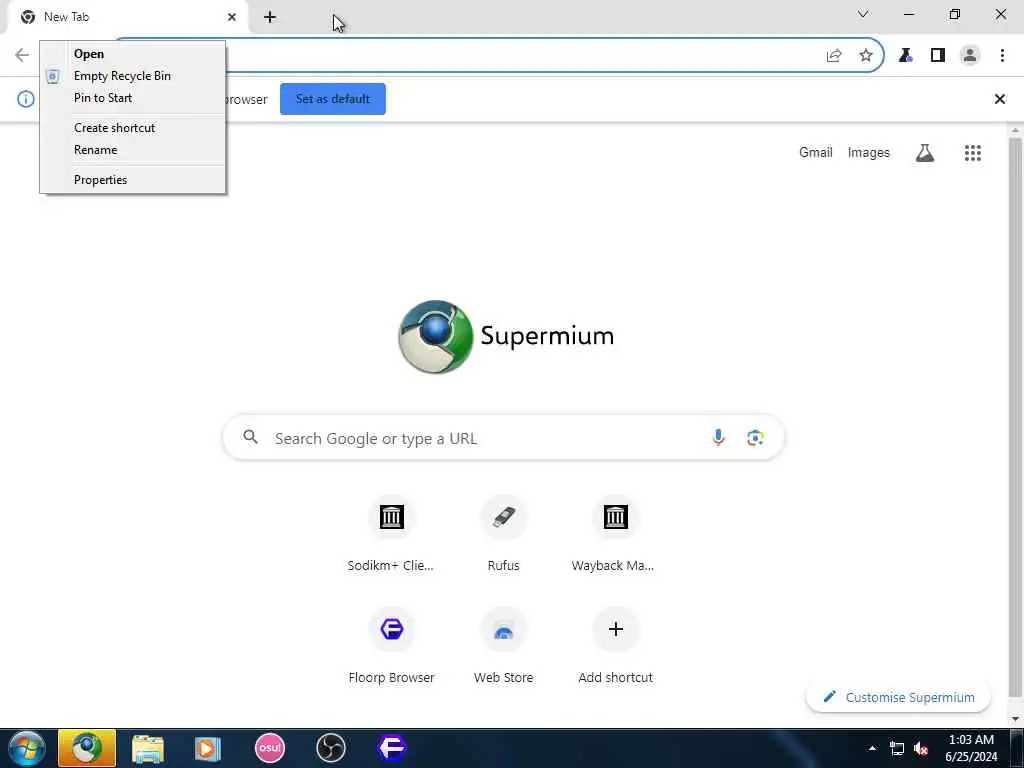Open Floorp from the taskbar
The height and width of the screenshot is (768, 1024).
point(392,748)
